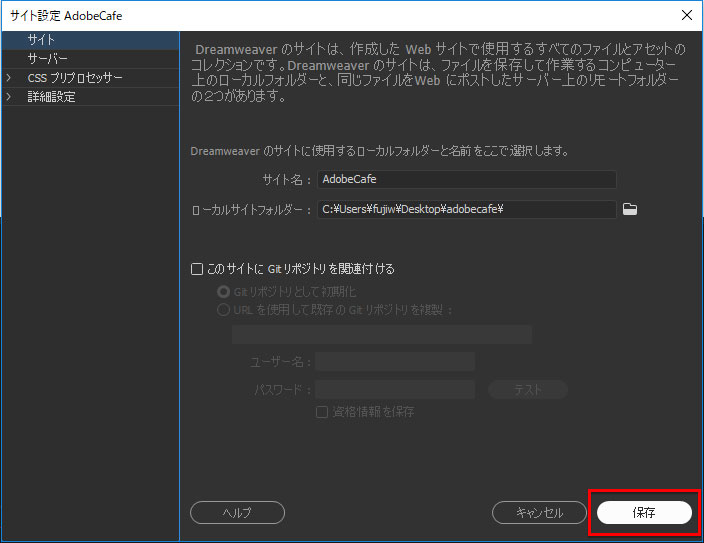
Task: Click the site name field
Action: pos(466,180)
